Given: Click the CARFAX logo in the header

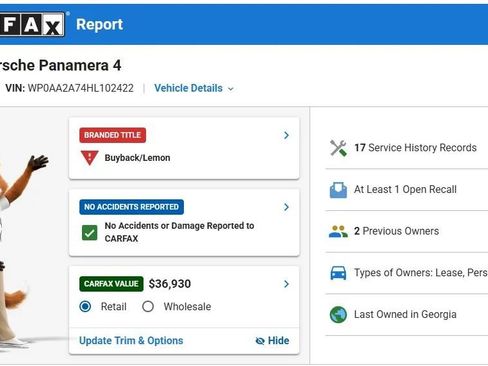Looking at the screenshot, I should 32,24.
